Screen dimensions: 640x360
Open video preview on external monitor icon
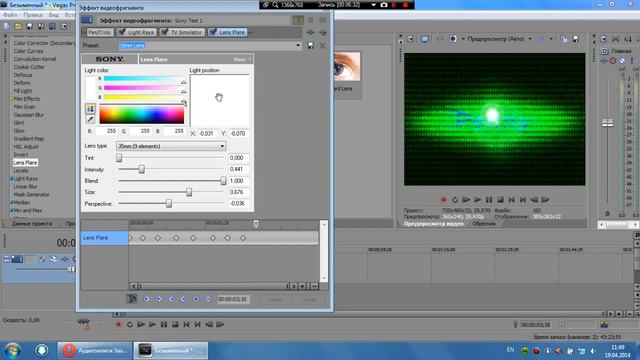pos(425,39)
